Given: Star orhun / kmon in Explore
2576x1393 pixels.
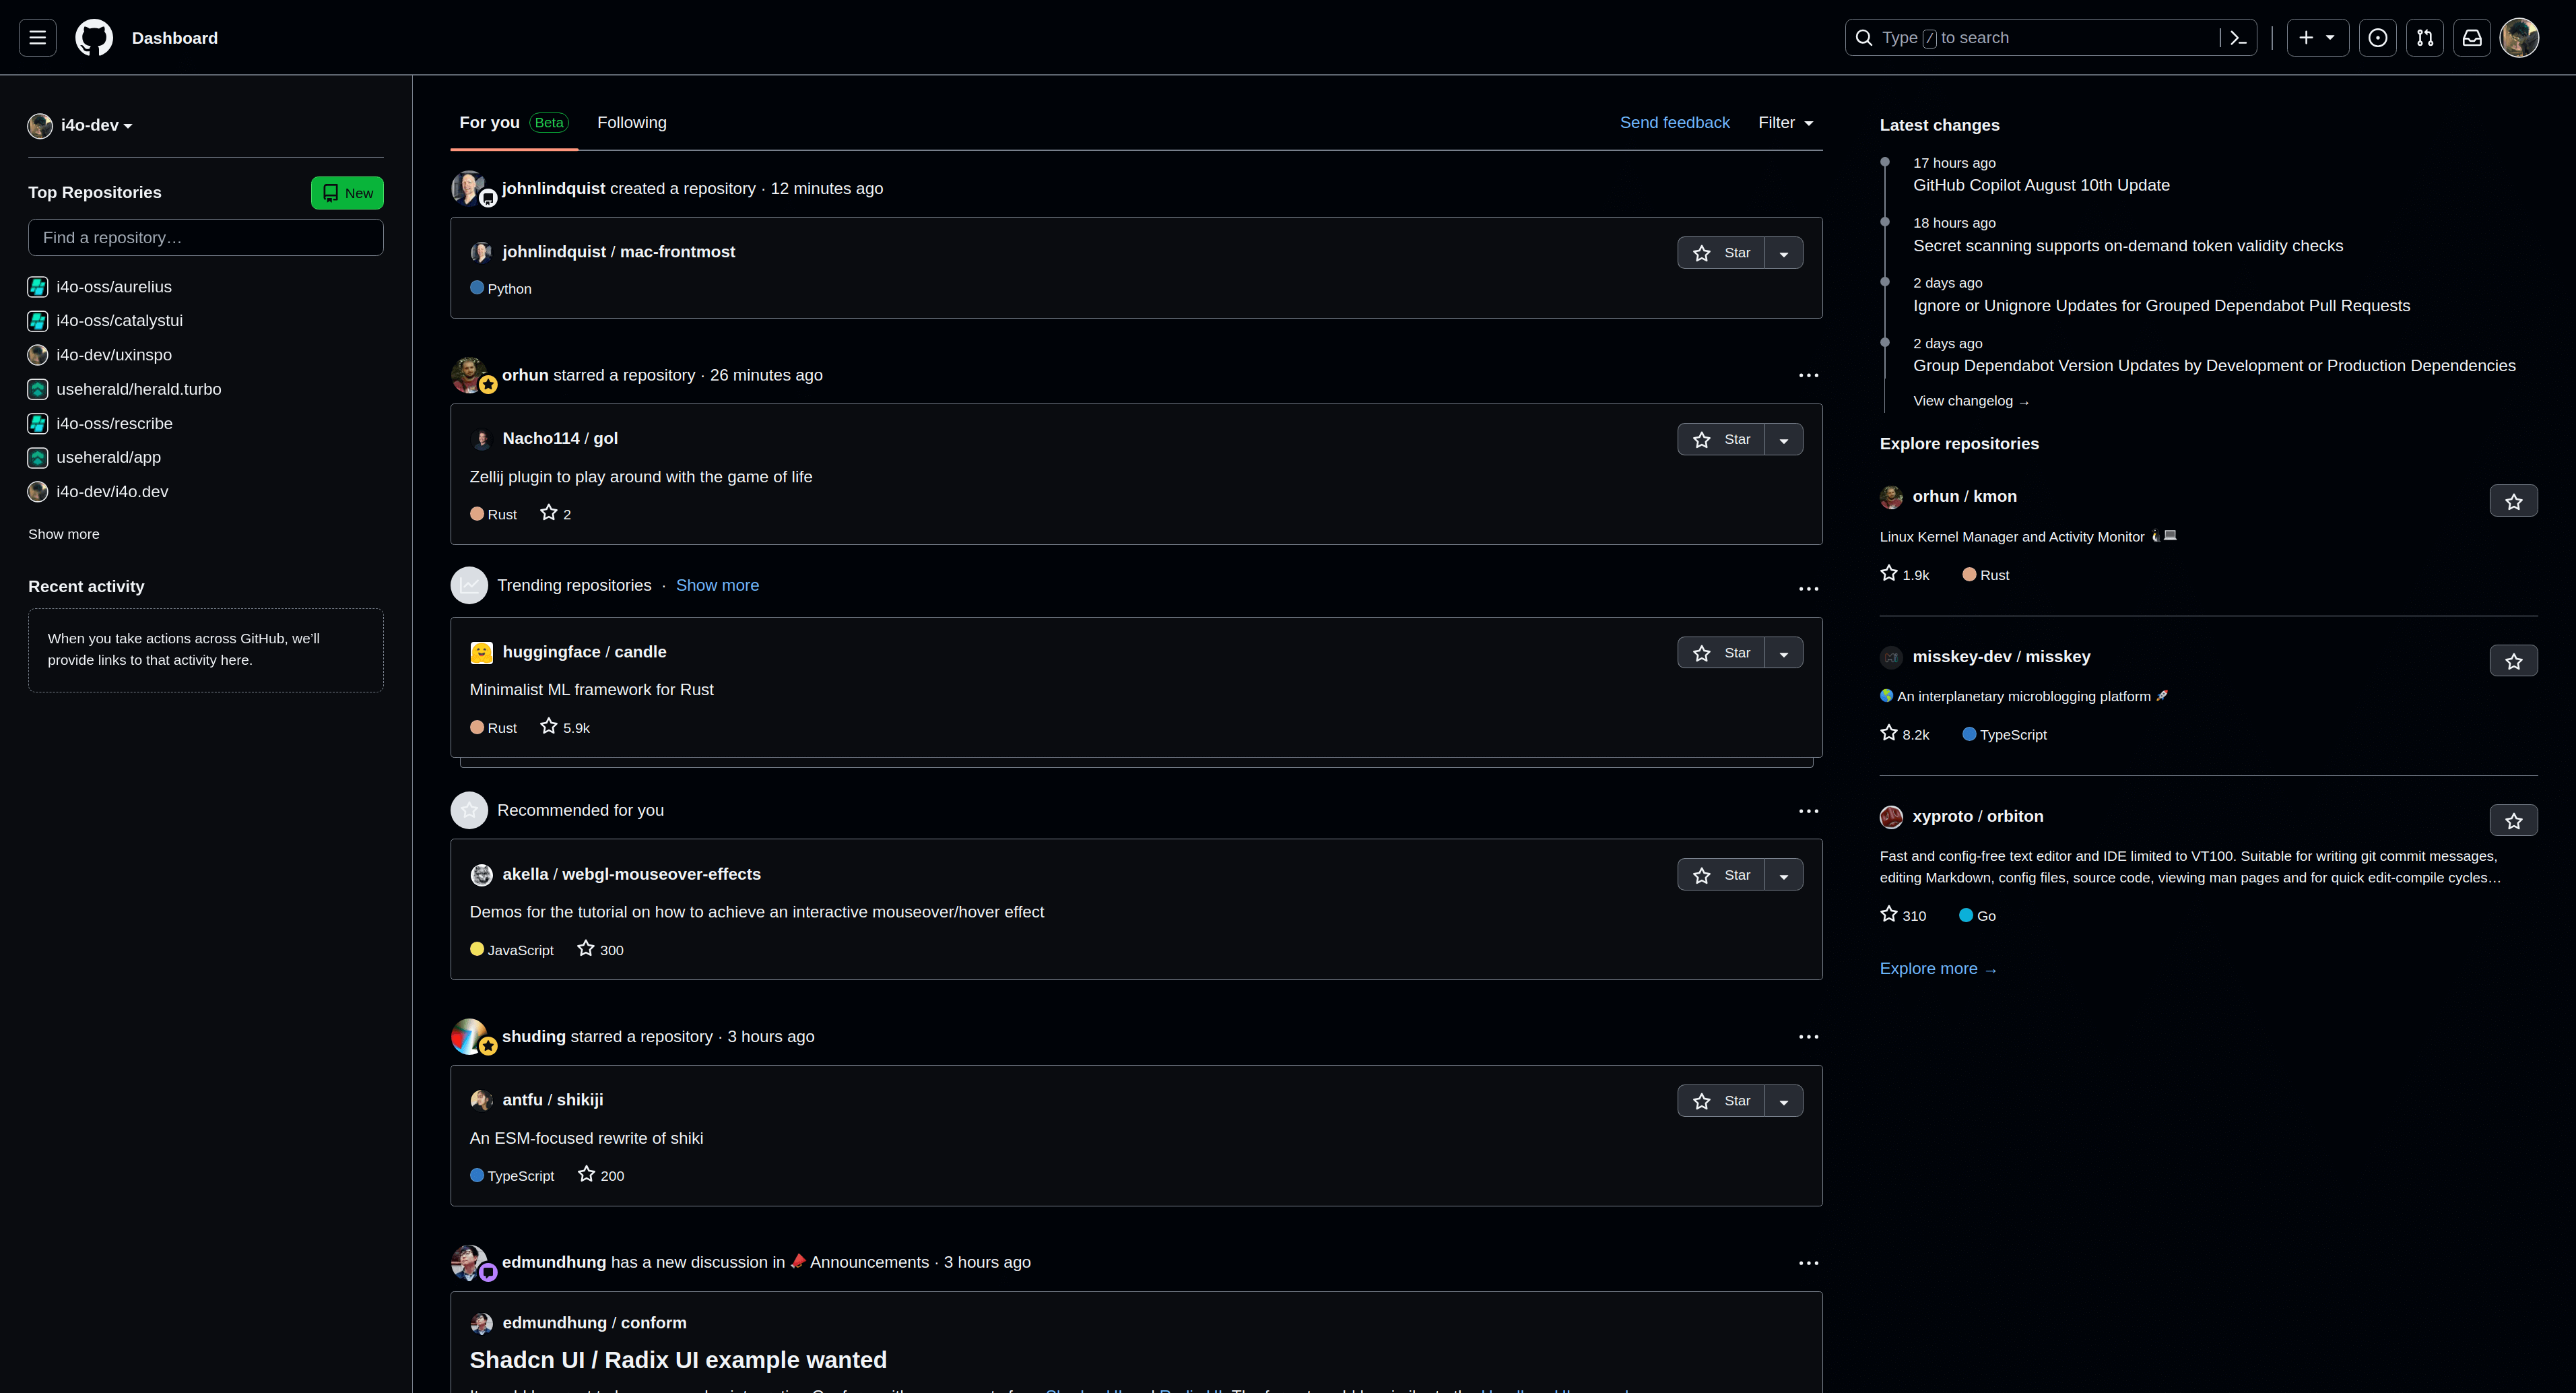Looking at the screenshot, I should pyautogui.click(x=2513, y=502).
